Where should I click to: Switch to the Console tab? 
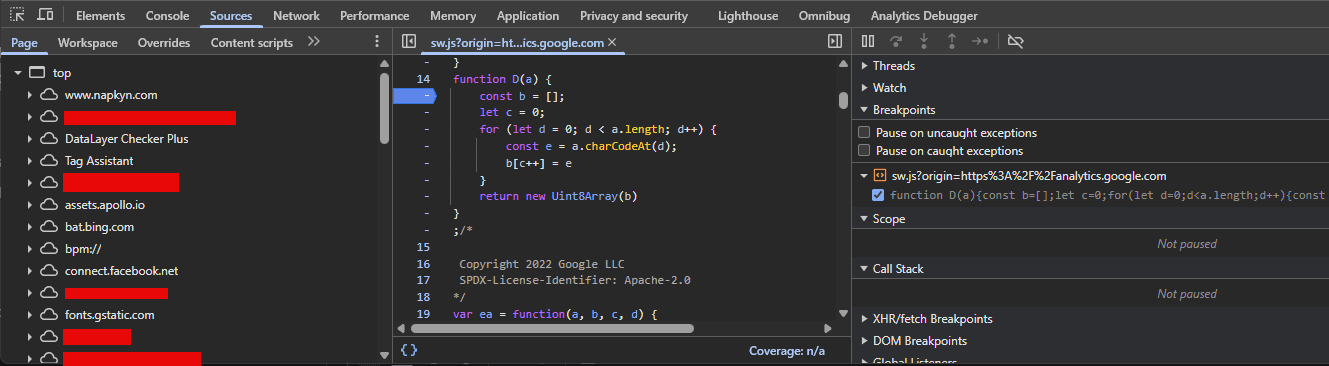167,16
